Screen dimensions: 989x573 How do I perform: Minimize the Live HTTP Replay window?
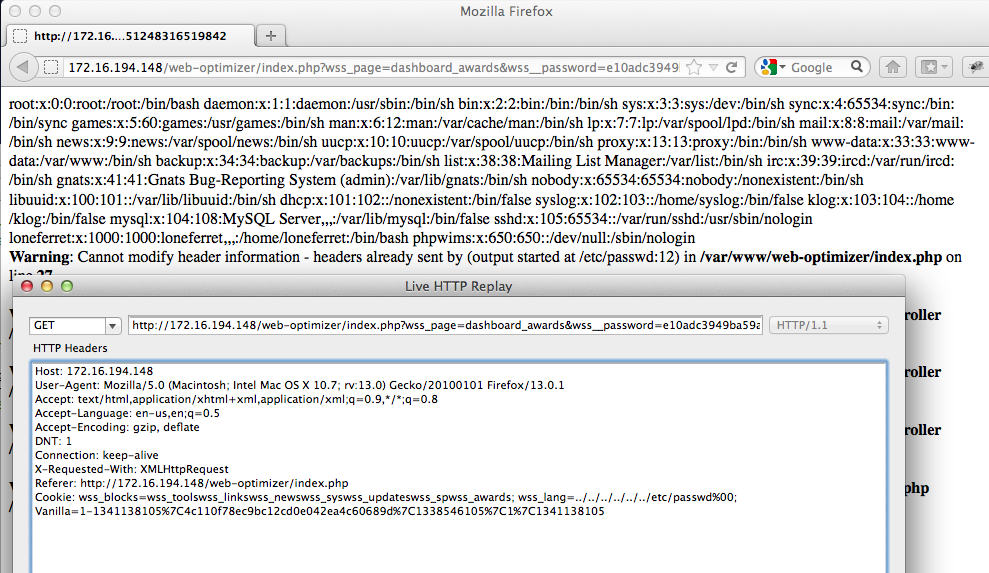click(47, 286)
